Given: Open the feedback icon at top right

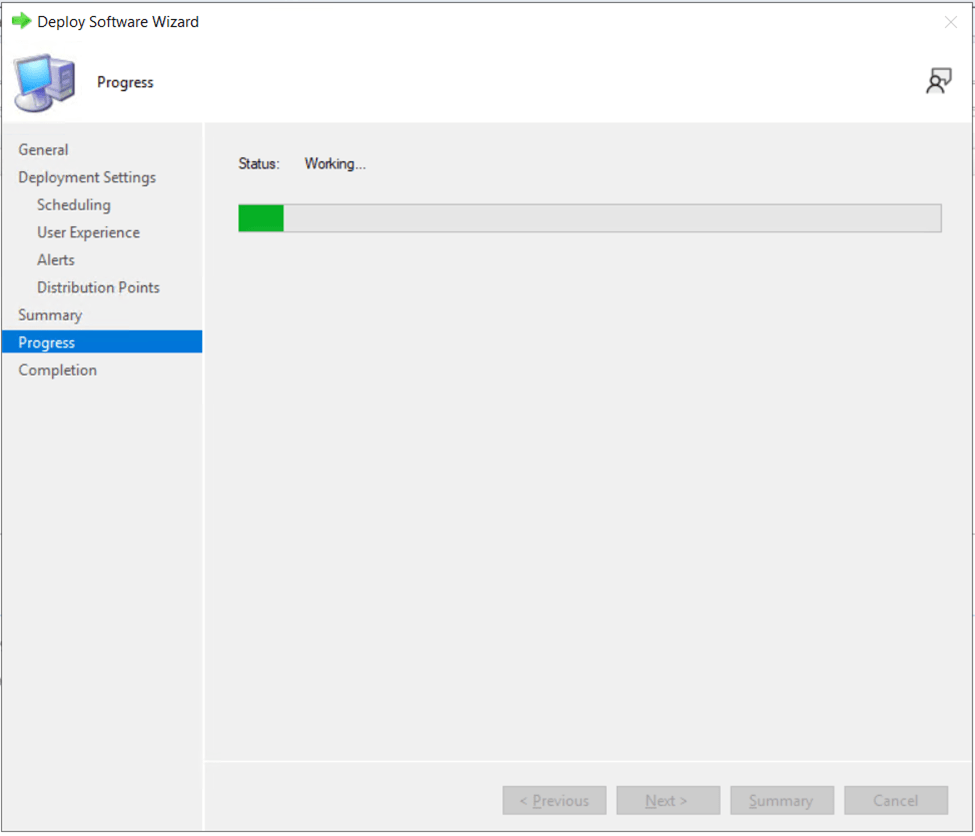Looking at the screenshot, I should pos(938,82).
